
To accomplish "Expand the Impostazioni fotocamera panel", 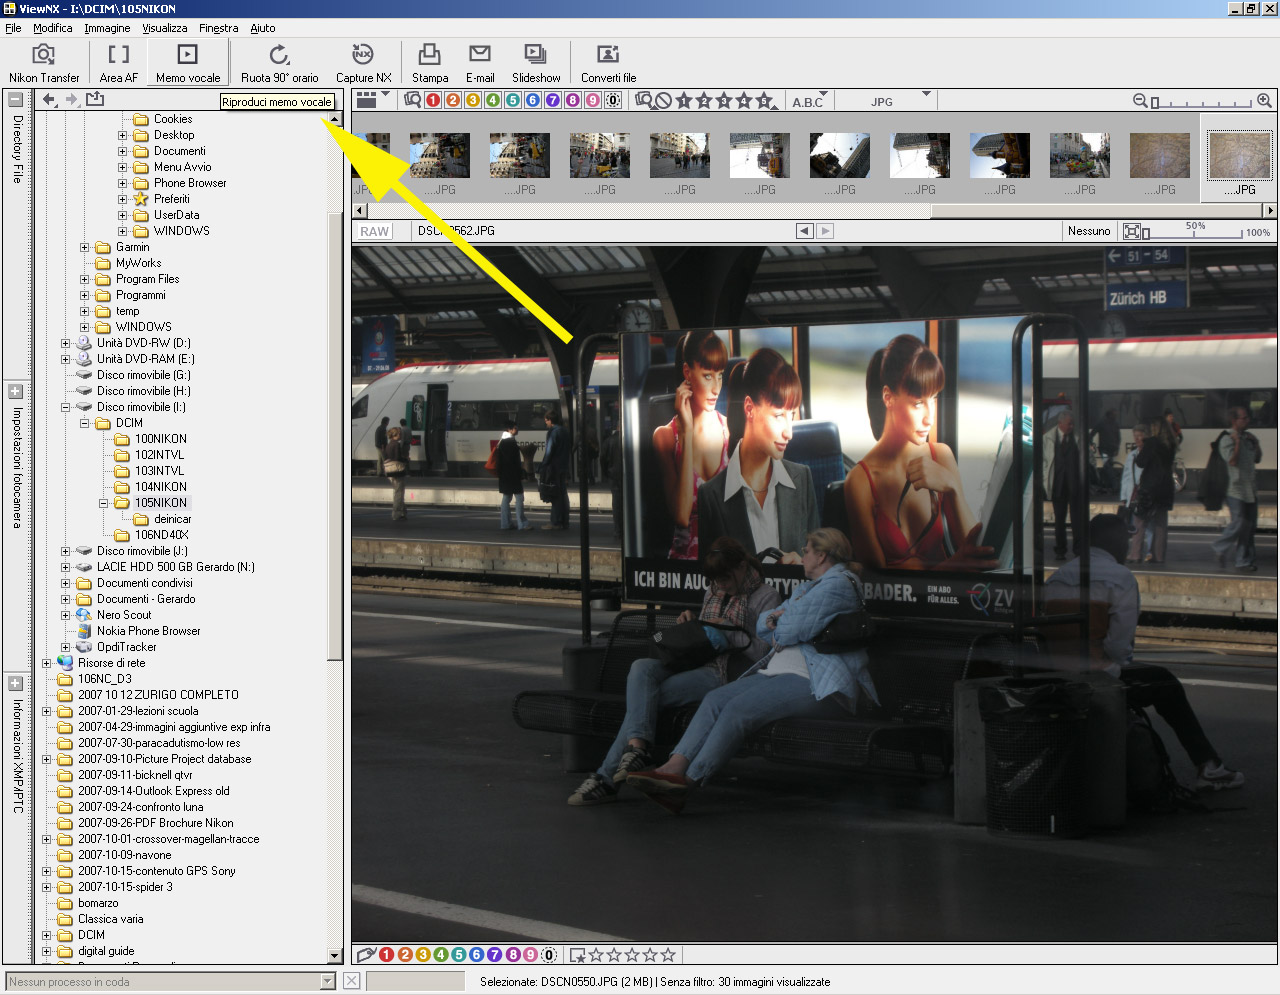I will [15, 392].
